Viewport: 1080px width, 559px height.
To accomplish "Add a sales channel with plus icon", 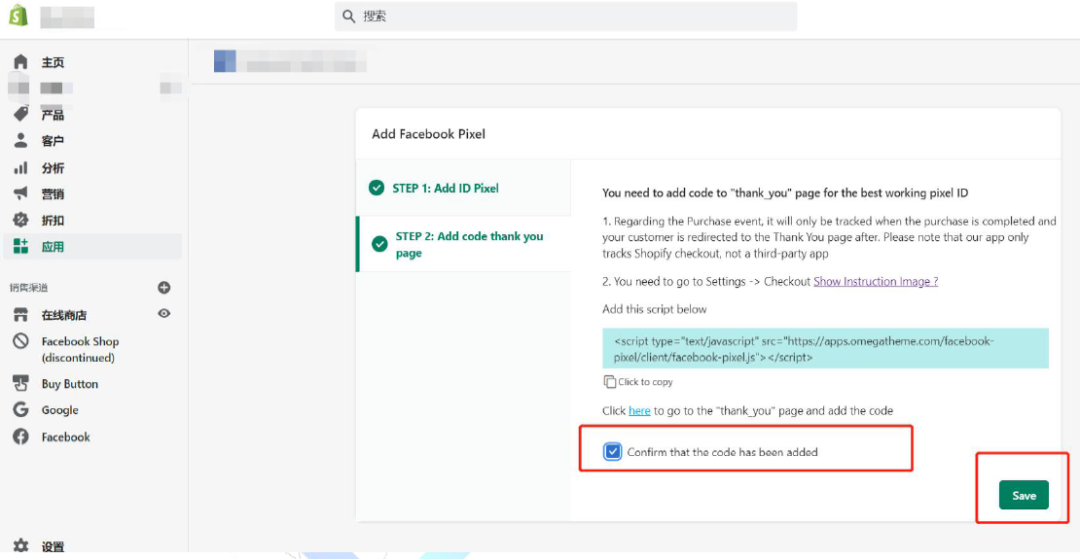I will coord(164,288).
